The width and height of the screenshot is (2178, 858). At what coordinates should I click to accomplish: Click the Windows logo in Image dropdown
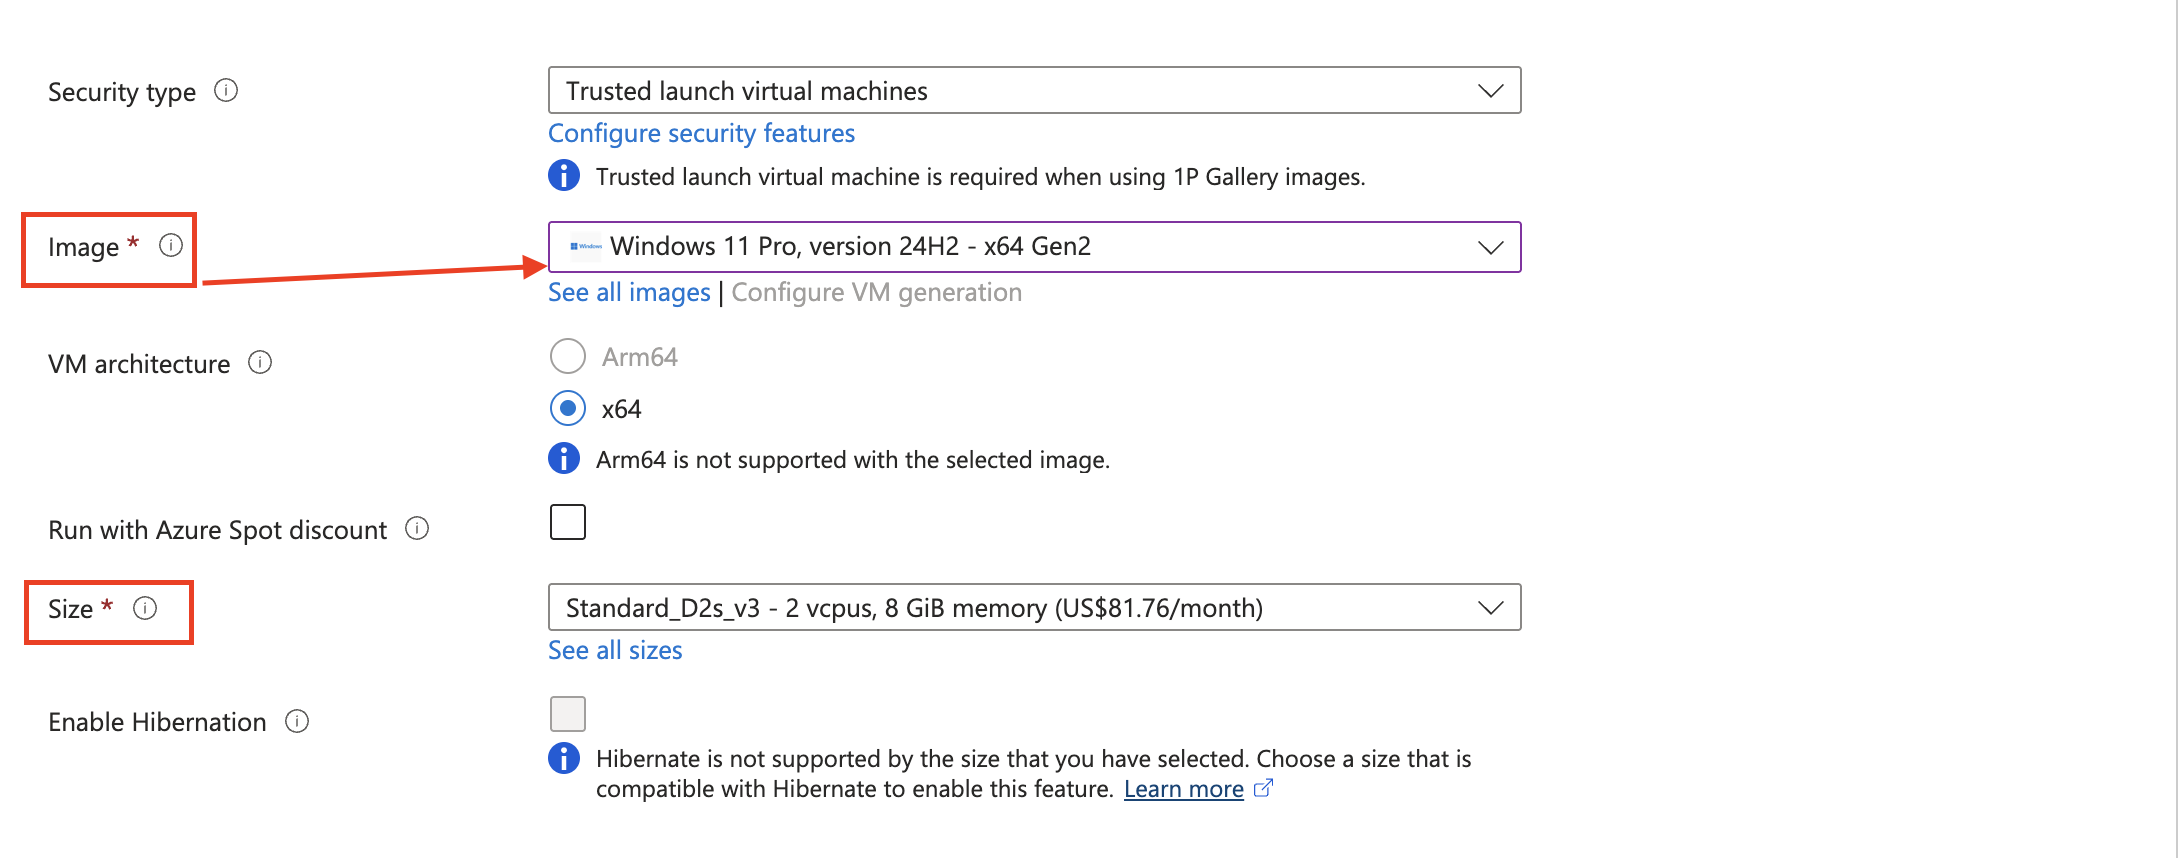[586, 246]
